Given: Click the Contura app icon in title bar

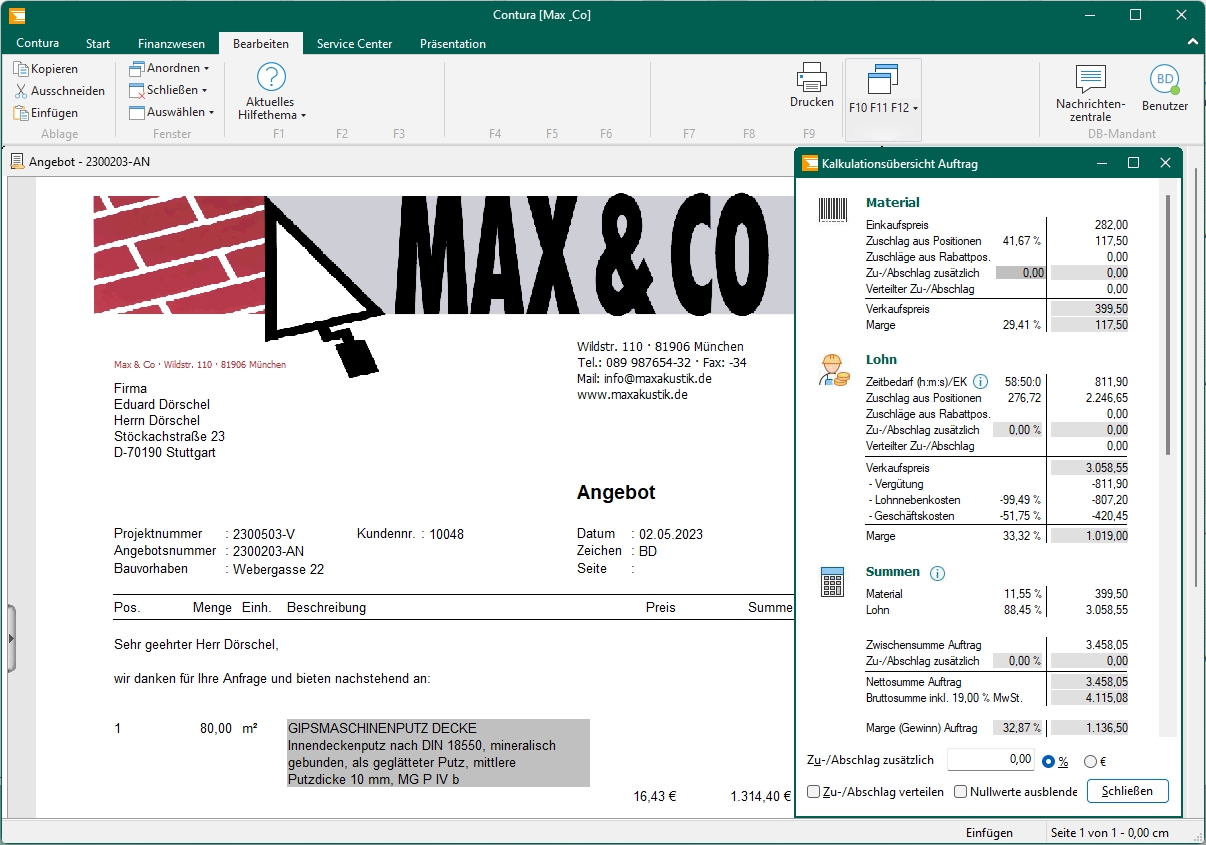Looking at the screenshot, I should coord(16,15).
